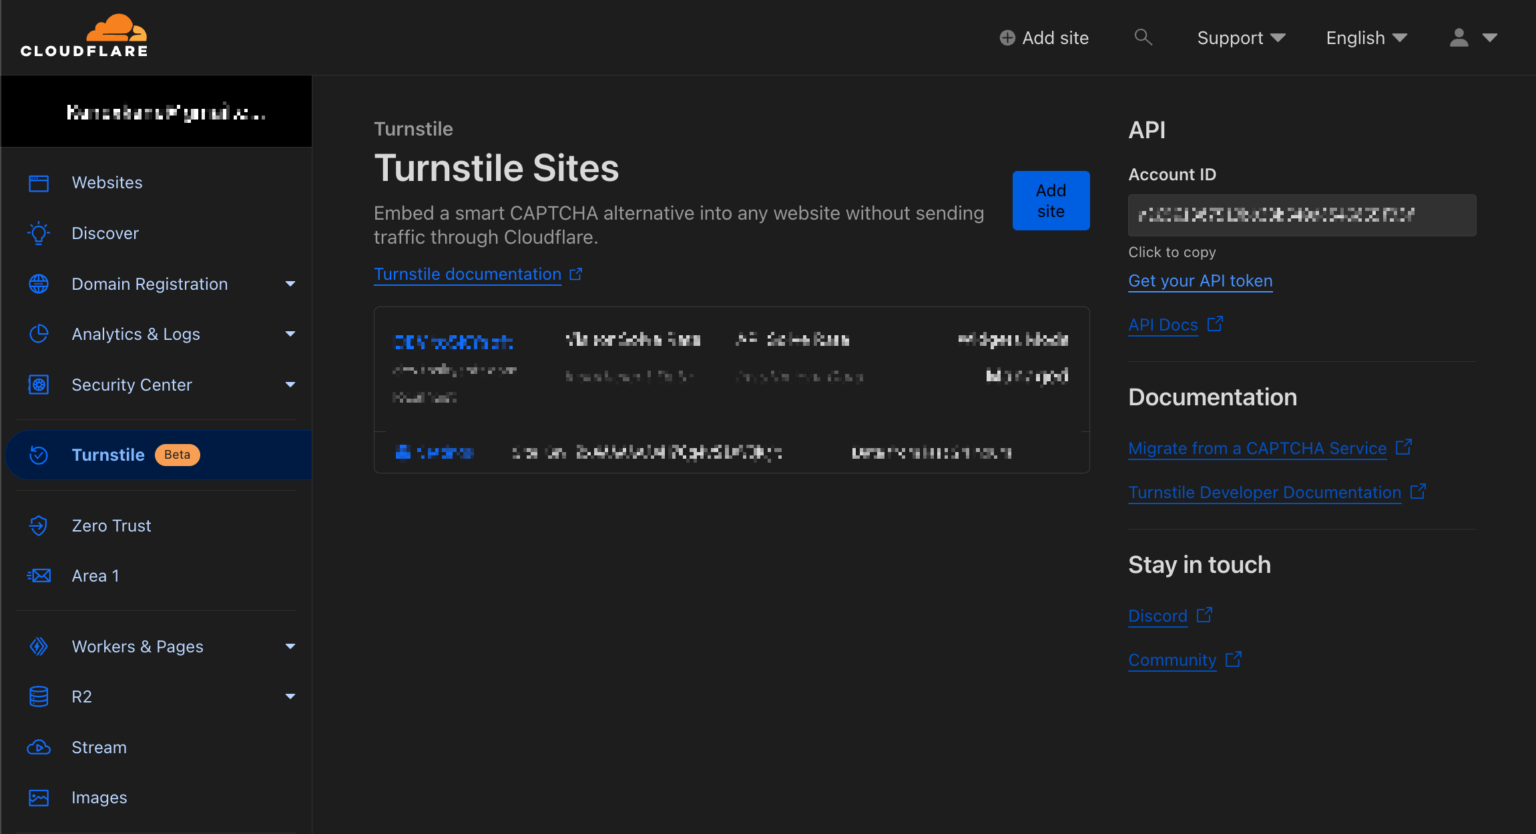Click Add site in the top navigation bar
Viewport: 1536px width, 834px height.
1043,37
